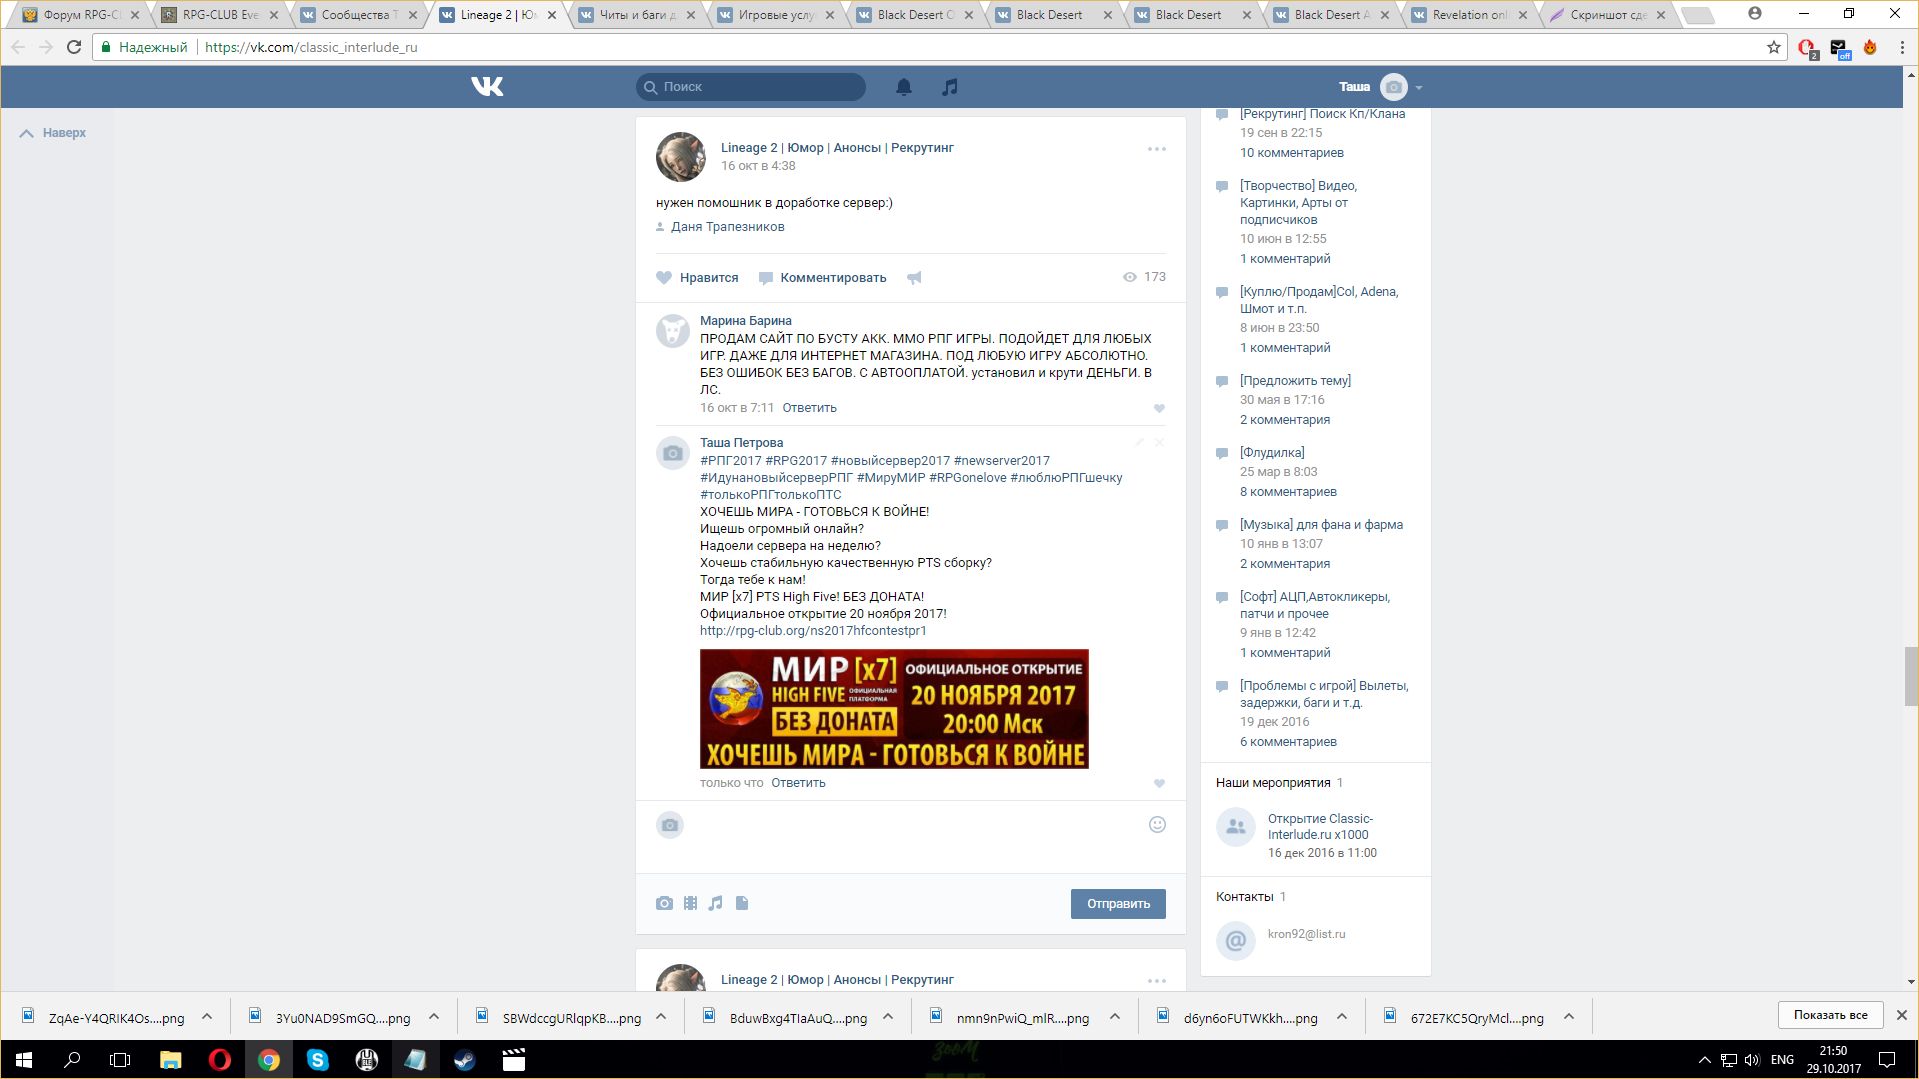Click the flame extension icon
This screenshot has height=1079, width=1919.
pos(1870,47)
